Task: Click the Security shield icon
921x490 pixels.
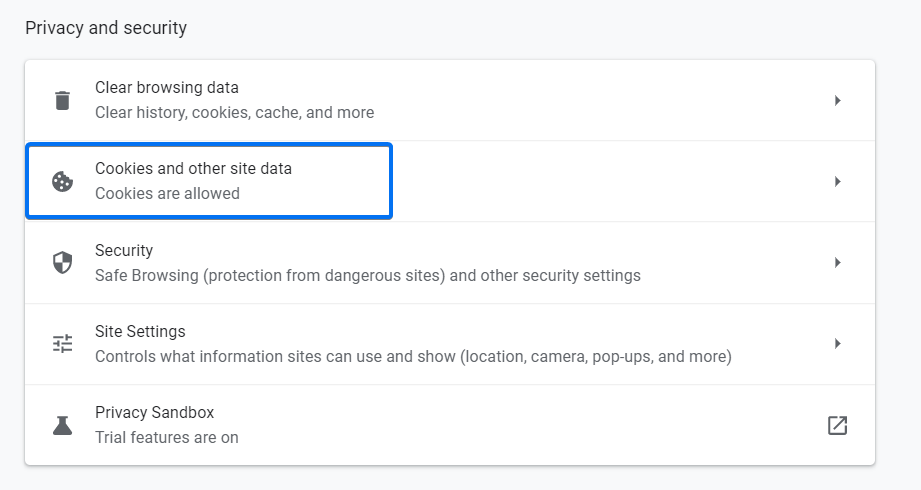Action: 62,262
